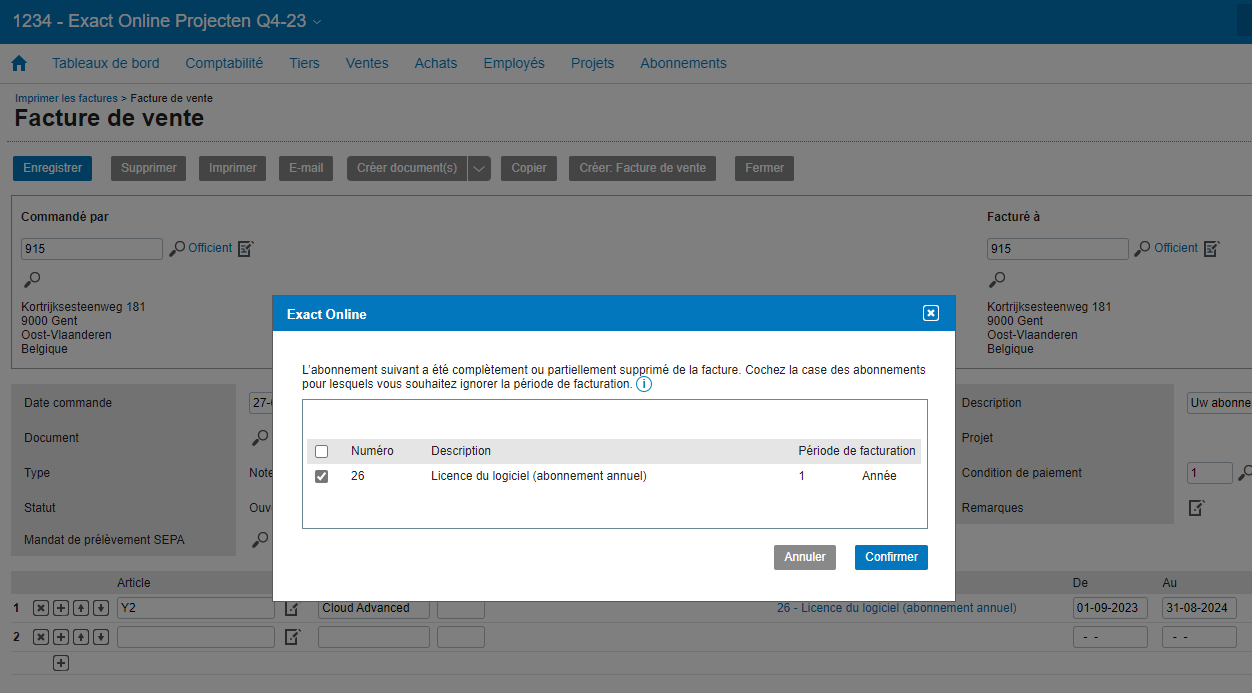Search for a document in the Document row
1252x693 pixels.
[259, 438]
